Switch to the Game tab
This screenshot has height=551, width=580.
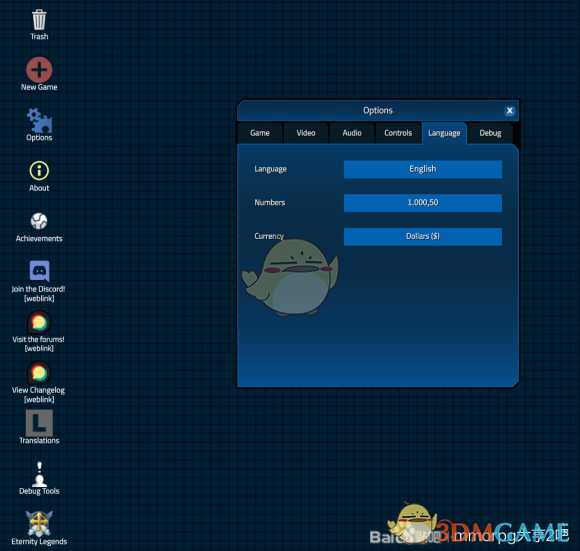260,133
